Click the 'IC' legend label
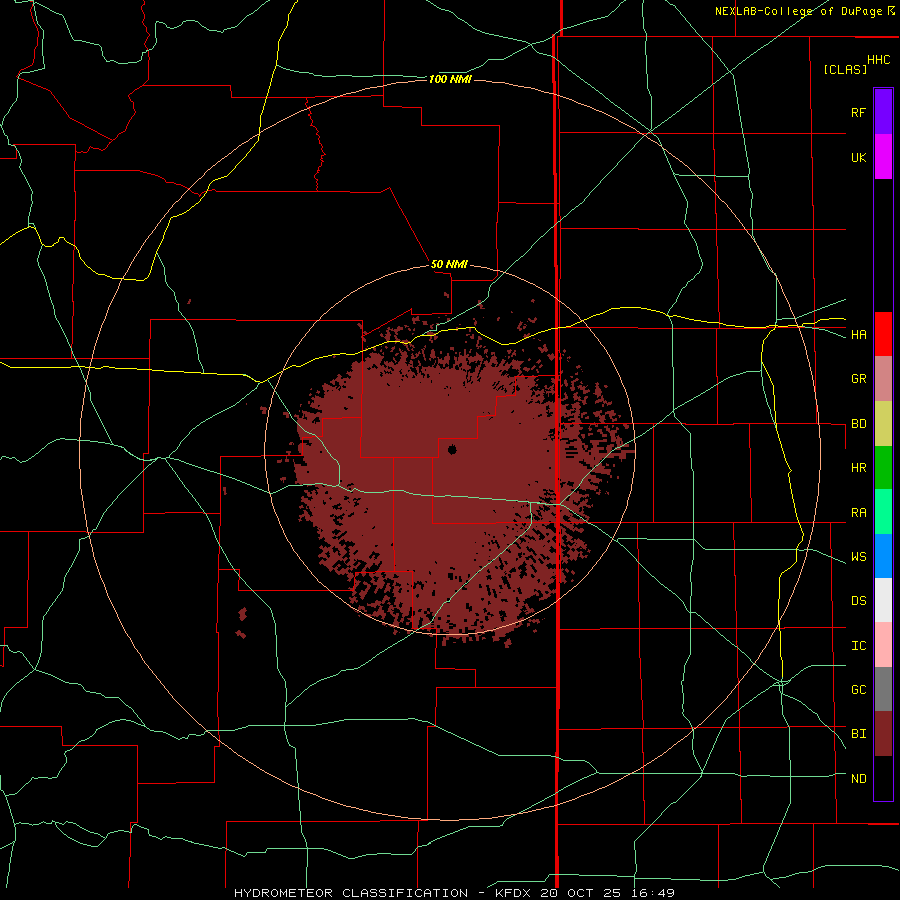 point(858,646)
